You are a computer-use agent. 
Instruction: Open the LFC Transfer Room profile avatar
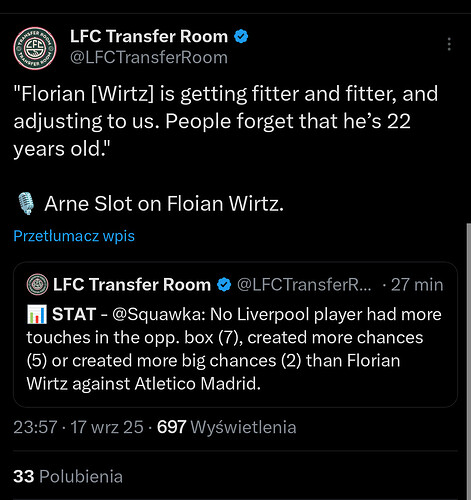pos(35,48)
